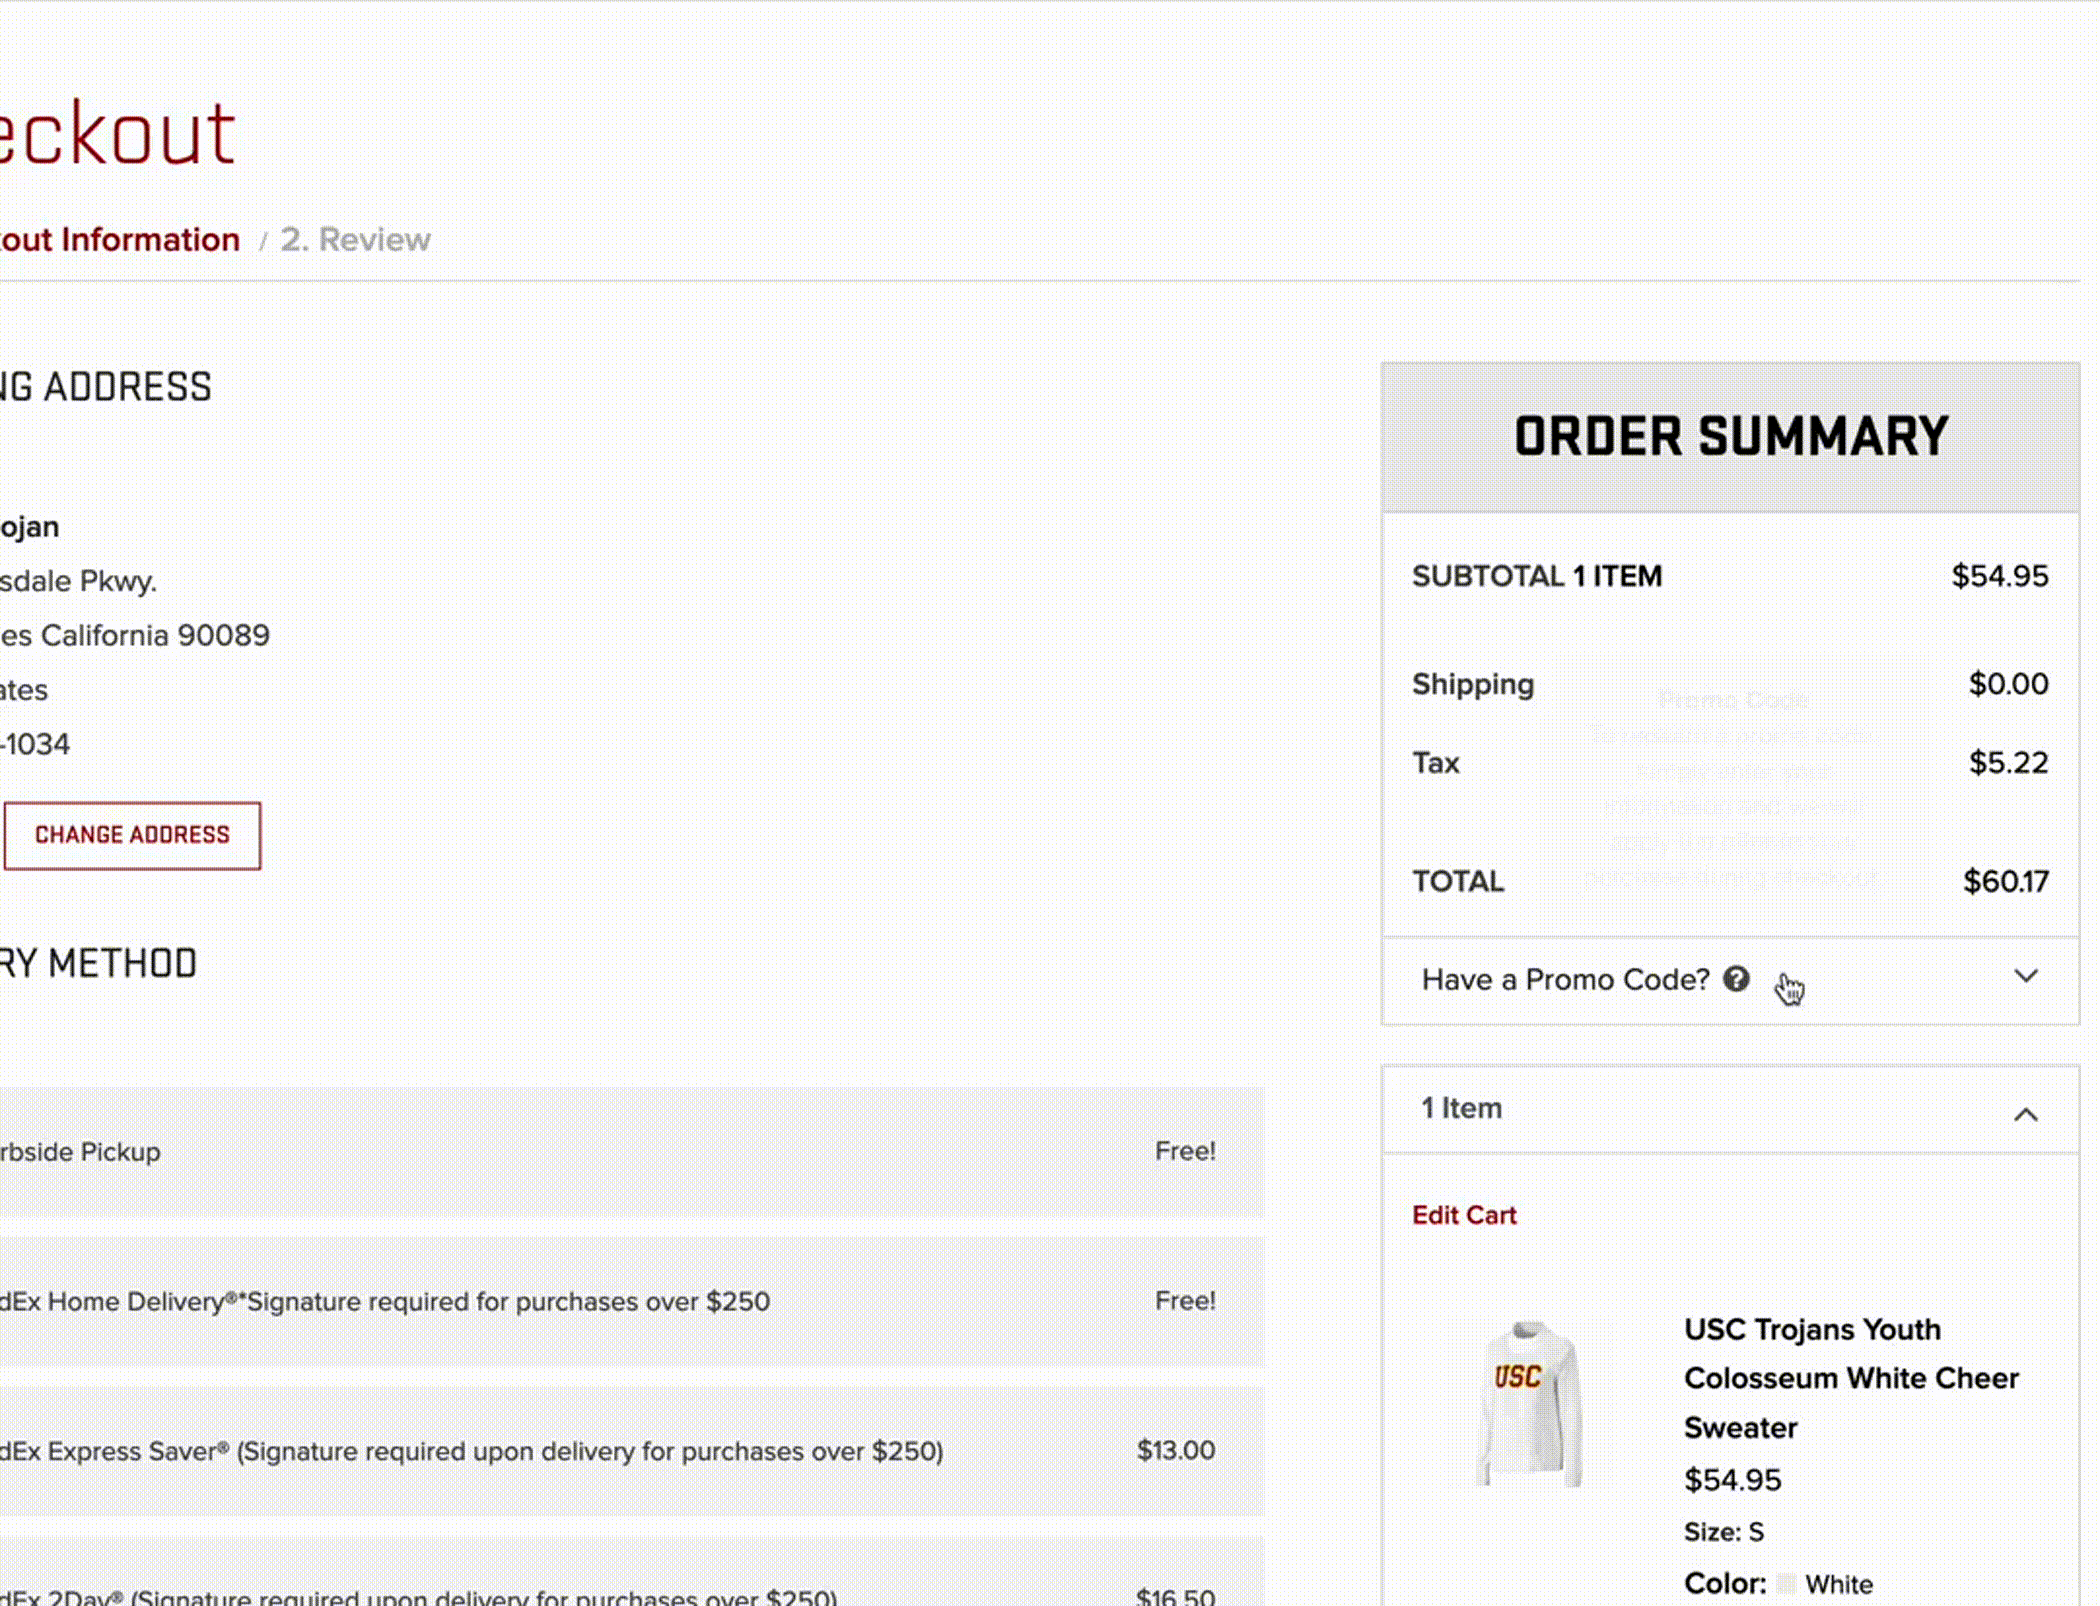The height and width of the screenshot is (1606, 2100).
Task: Click the USC Trojans Youth sweater title
Action: [x=1851, y=1378]
